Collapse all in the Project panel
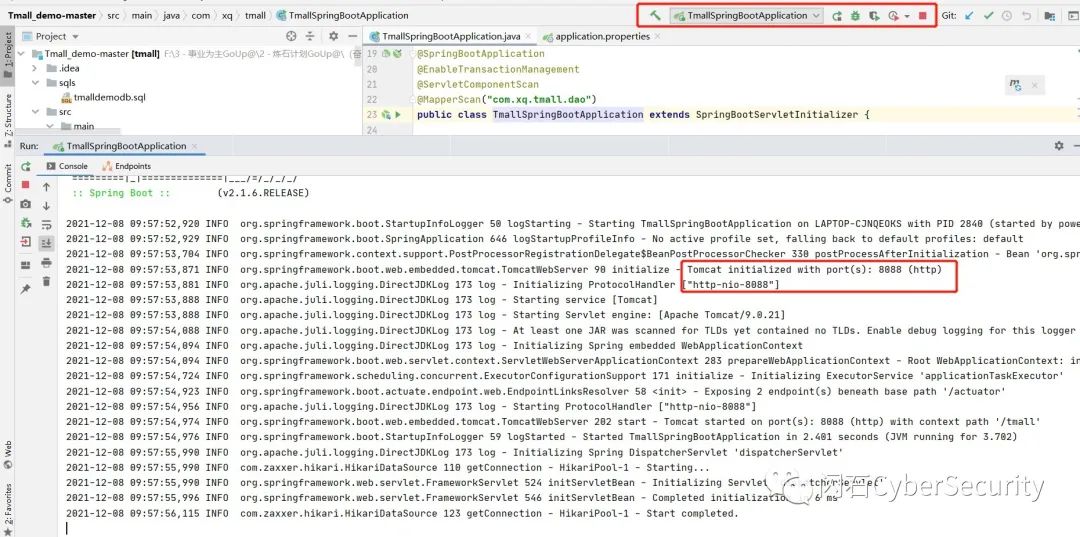 click(x=310, y=36)
